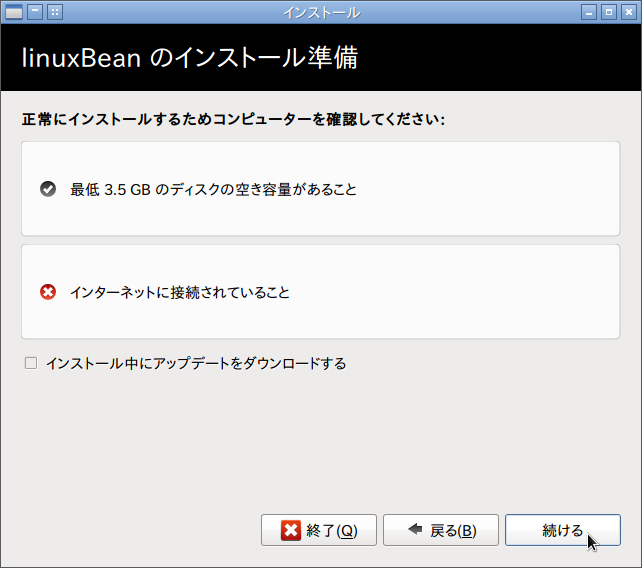Select the 最低 3.5 GB disk space text

(213, 189)
